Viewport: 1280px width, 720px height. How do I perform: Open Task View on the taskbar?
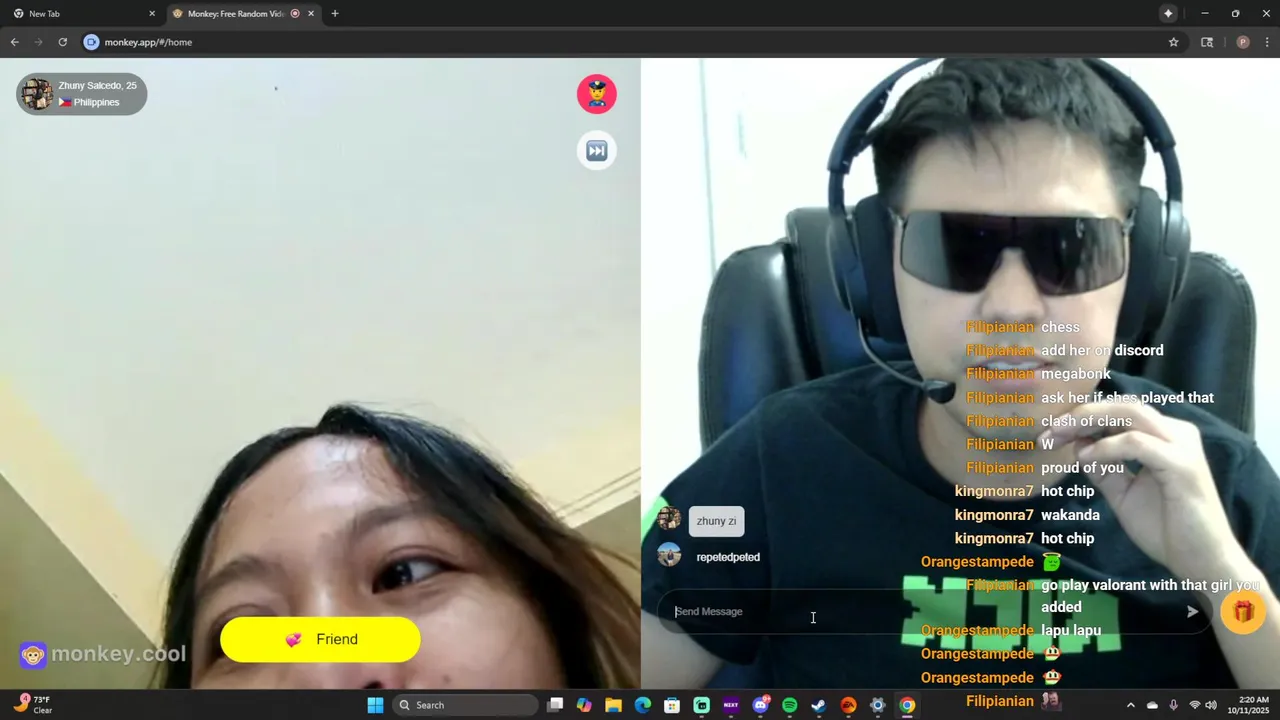coord(555,705)
